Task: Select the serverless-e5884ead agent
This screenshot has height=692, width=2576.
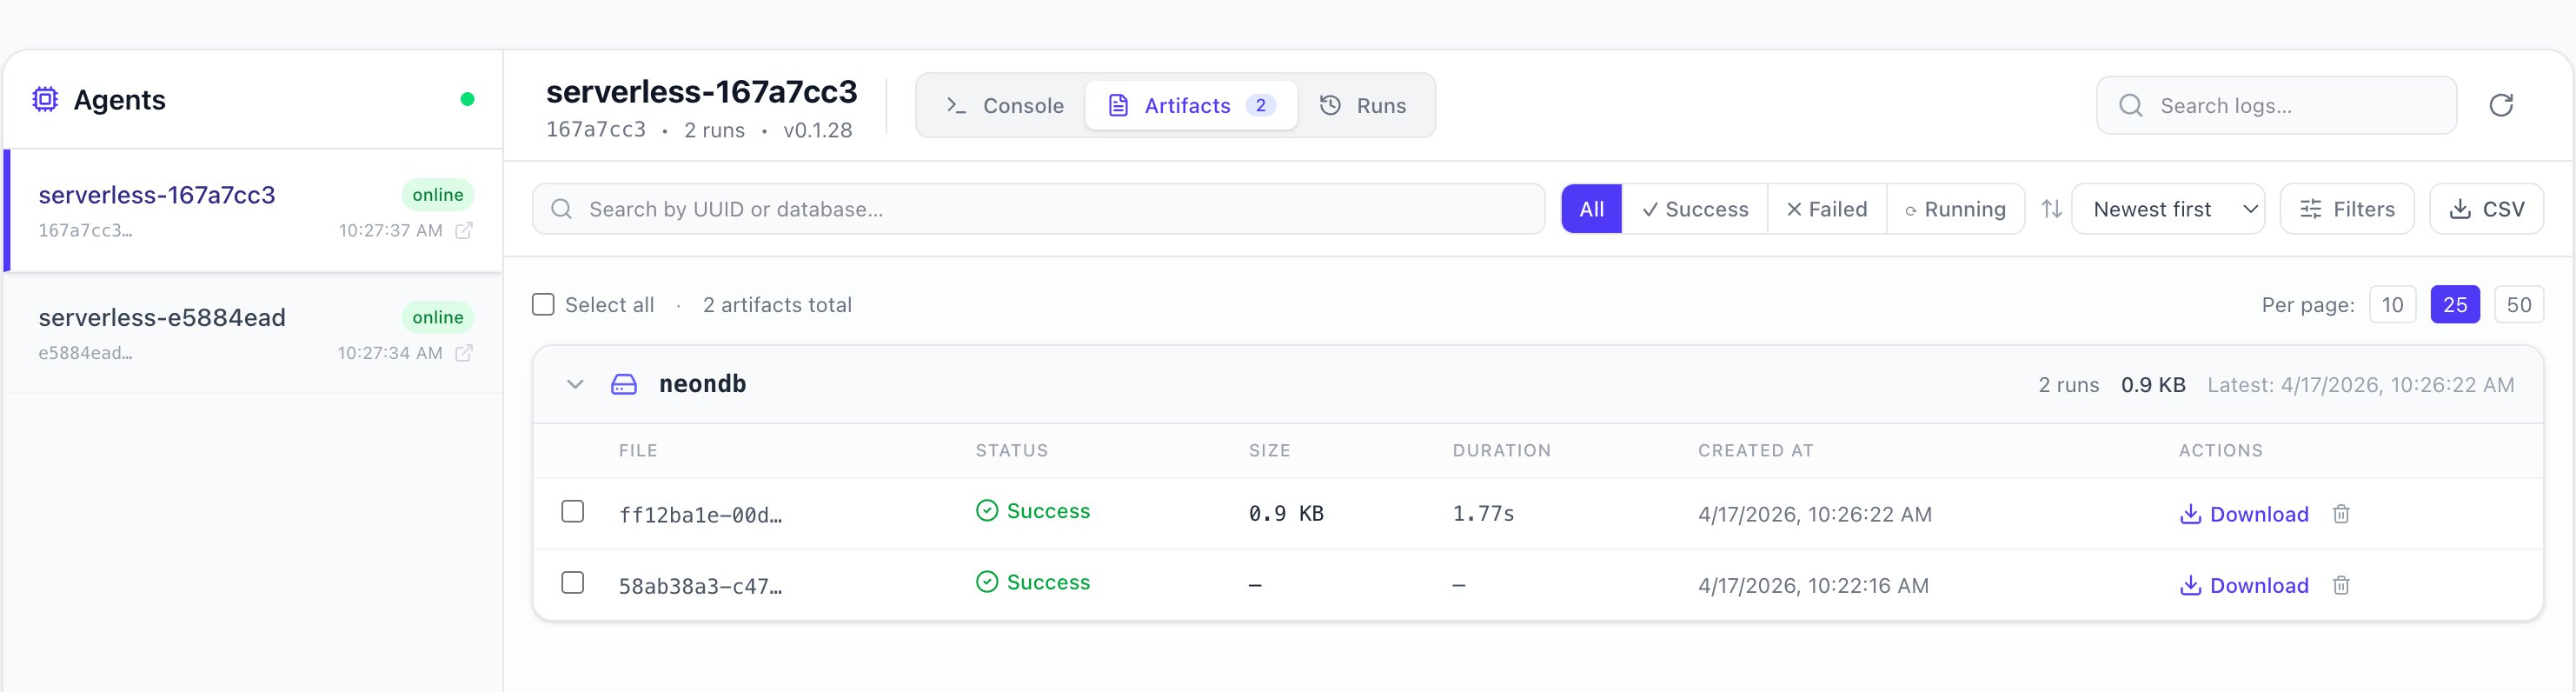Action: click(253, 333)
